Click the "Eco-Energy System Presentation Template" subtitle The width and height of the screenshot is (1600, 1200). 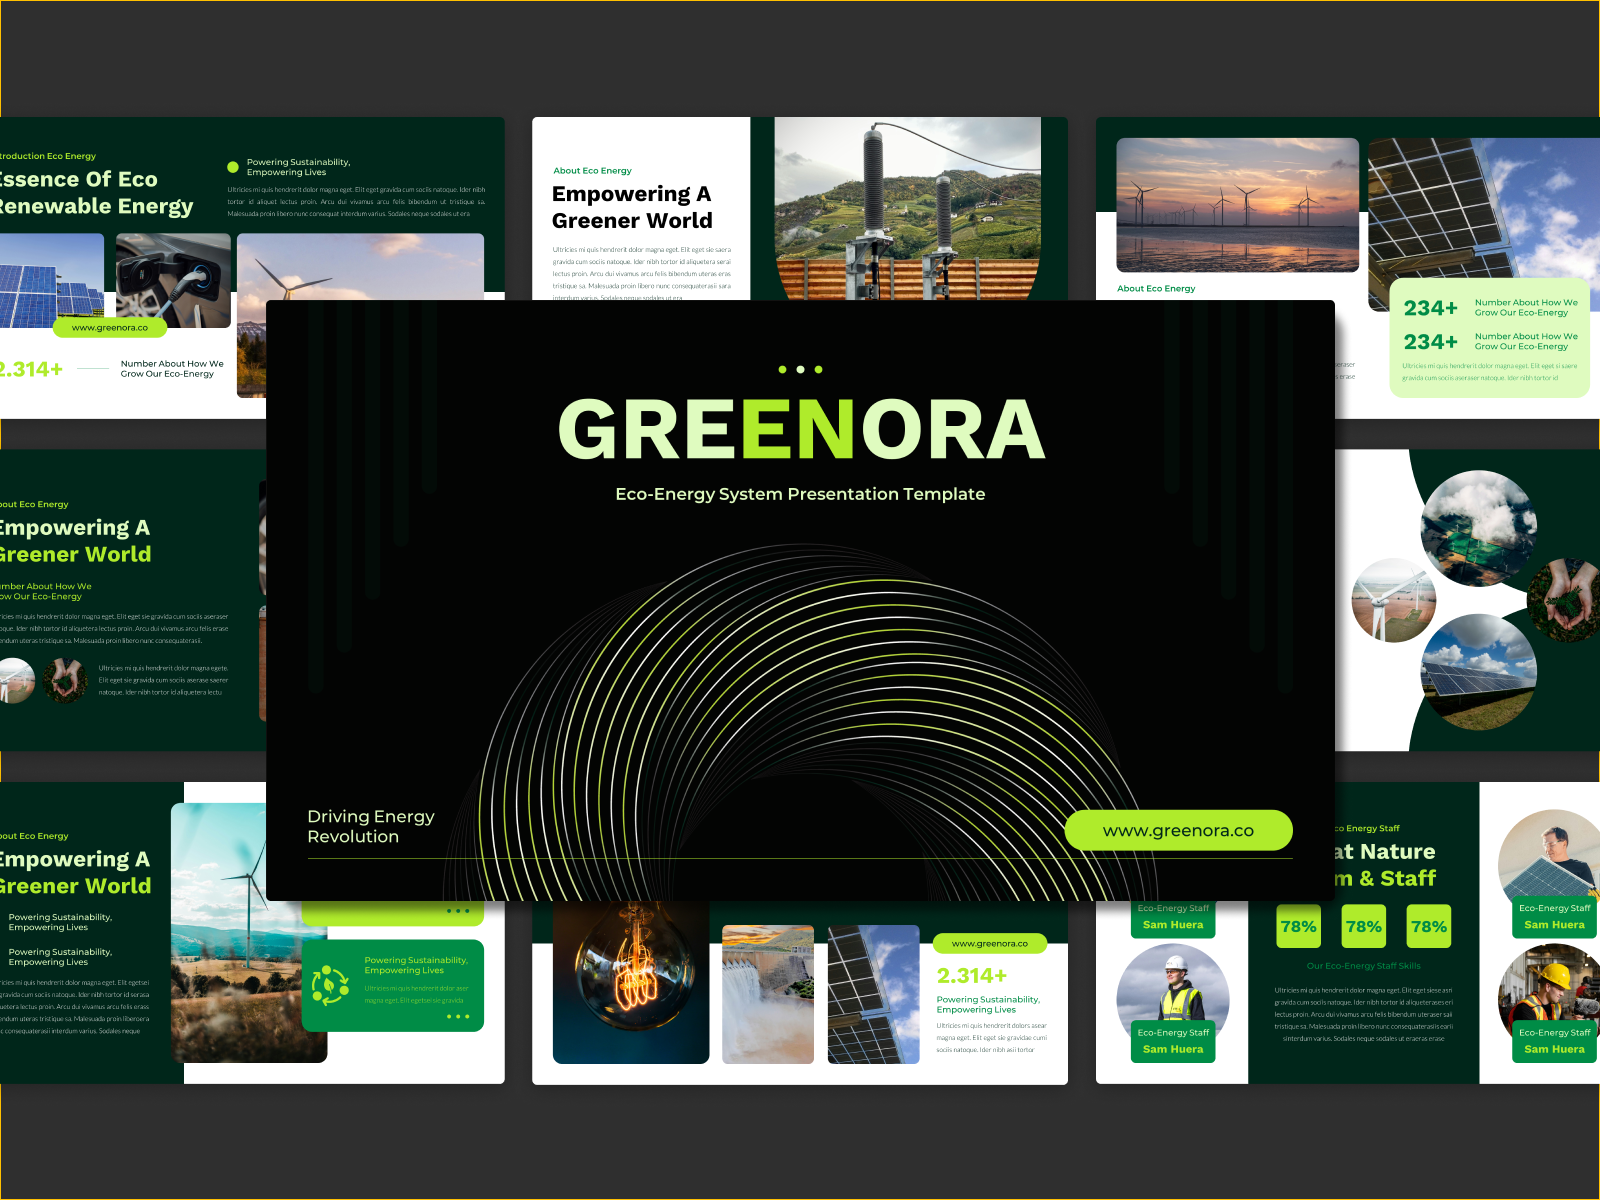[800, 493]
